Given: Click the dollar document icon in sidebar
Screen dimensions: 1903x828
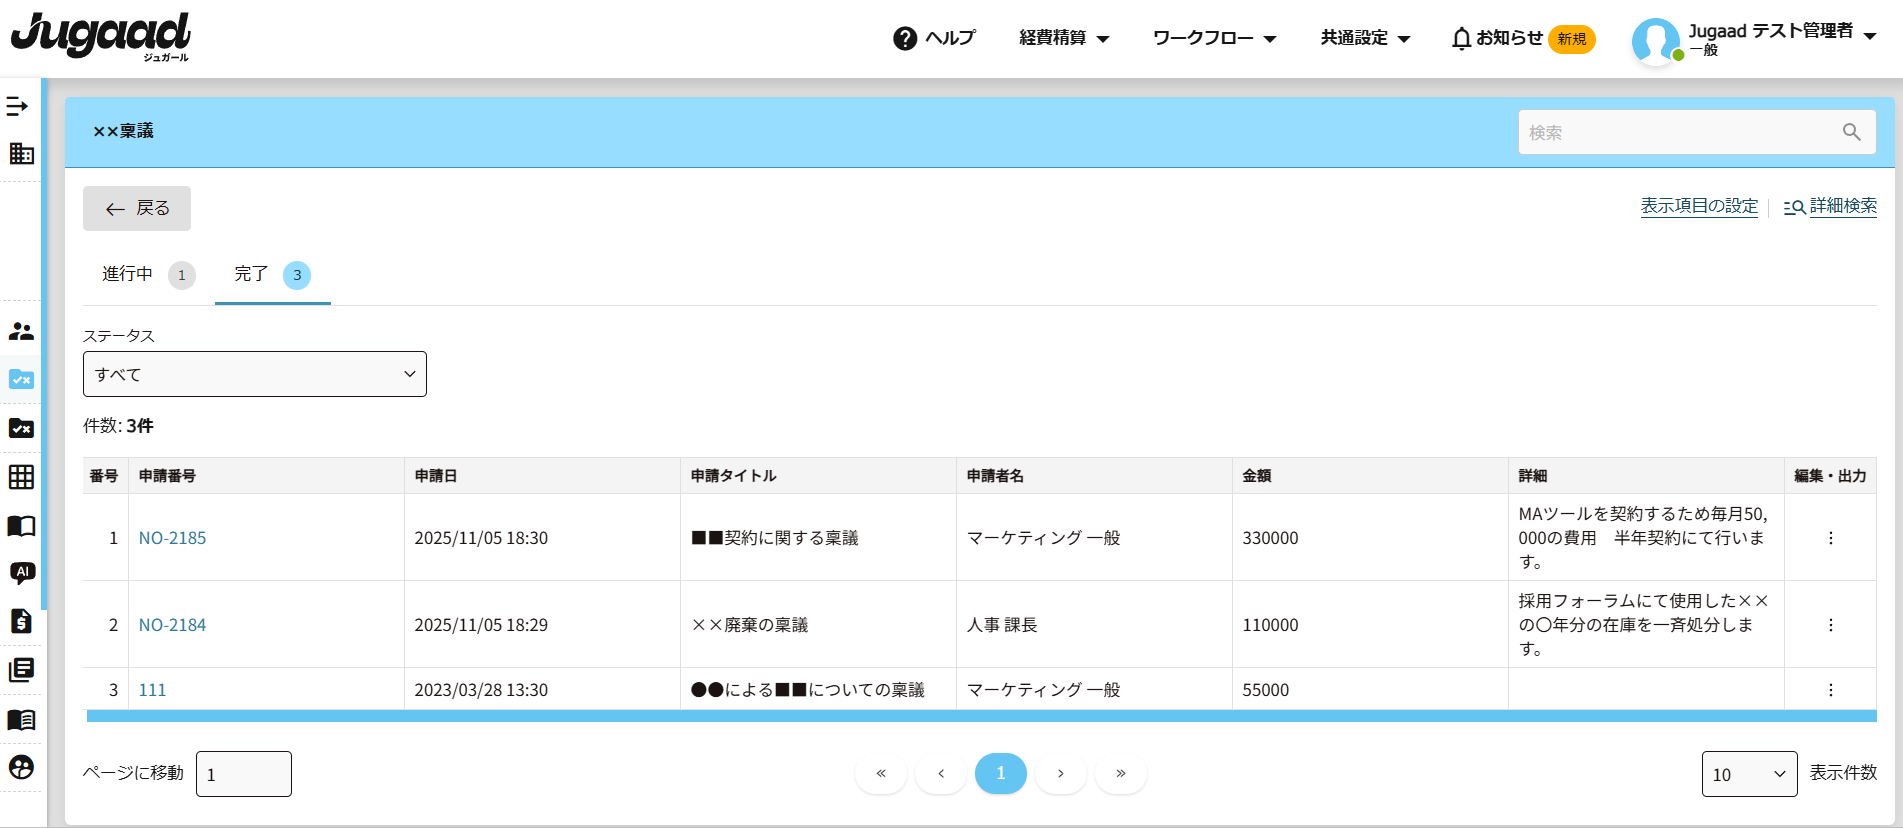Looking at the screenshot, I should 21,621.
